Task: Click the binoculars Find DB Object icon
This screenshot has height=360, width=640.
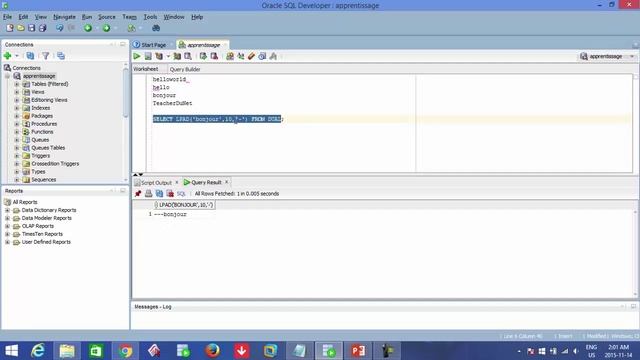Action: (x=156, y=28)
